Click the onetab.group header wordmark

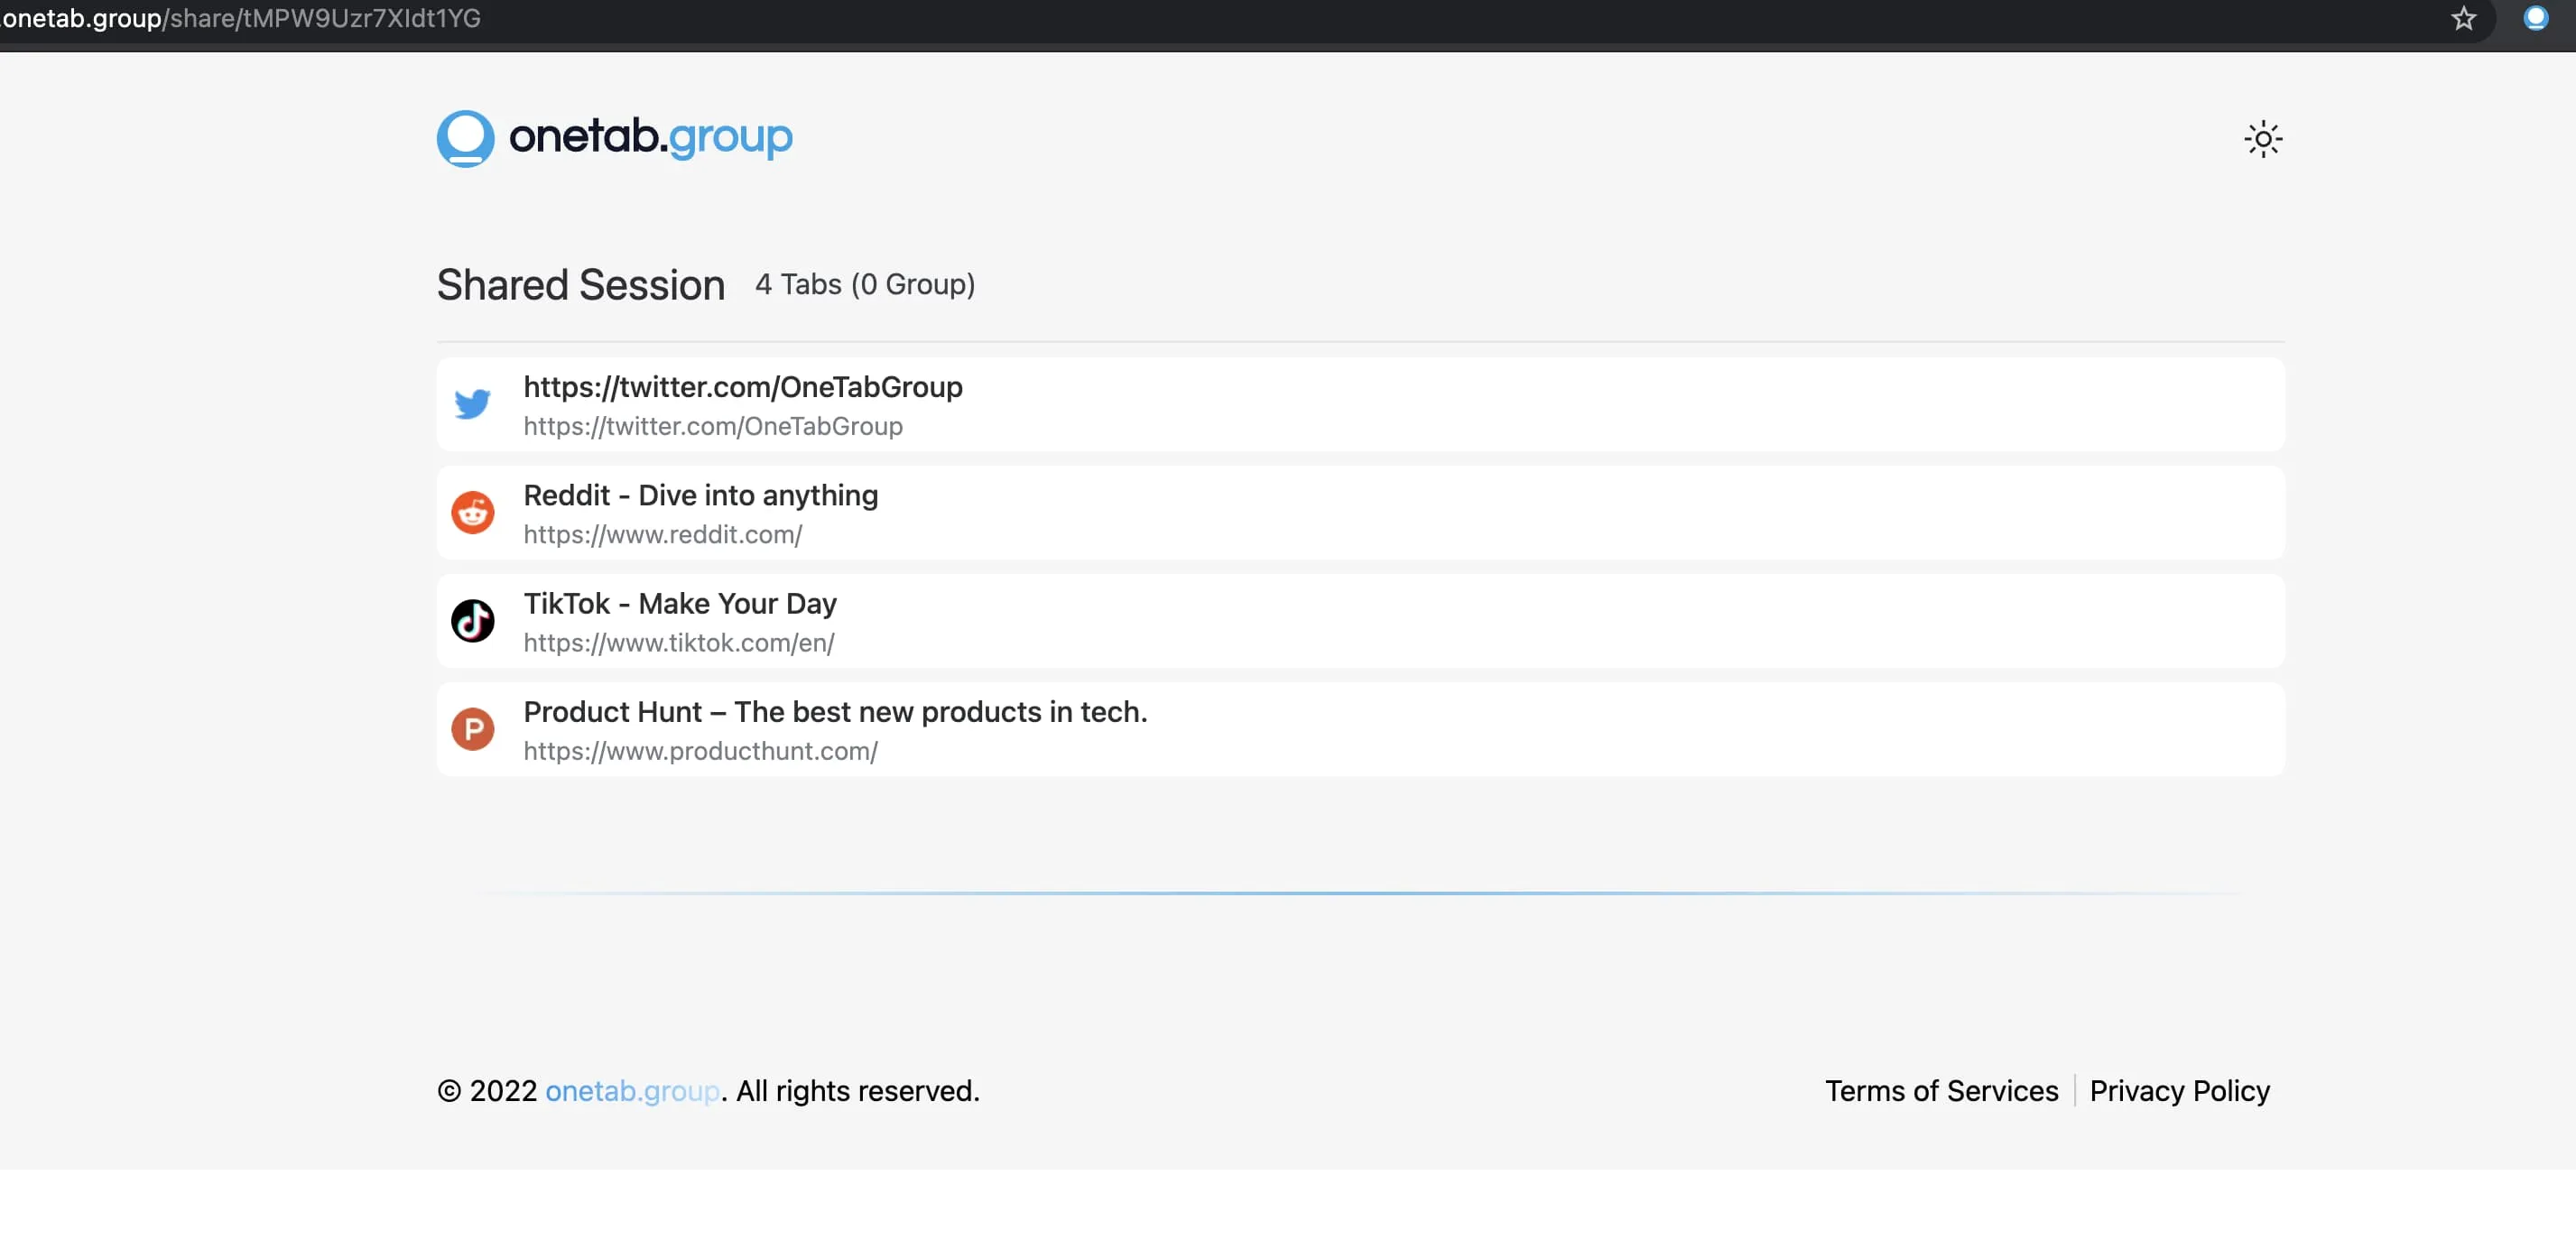(x=650, y=136)
